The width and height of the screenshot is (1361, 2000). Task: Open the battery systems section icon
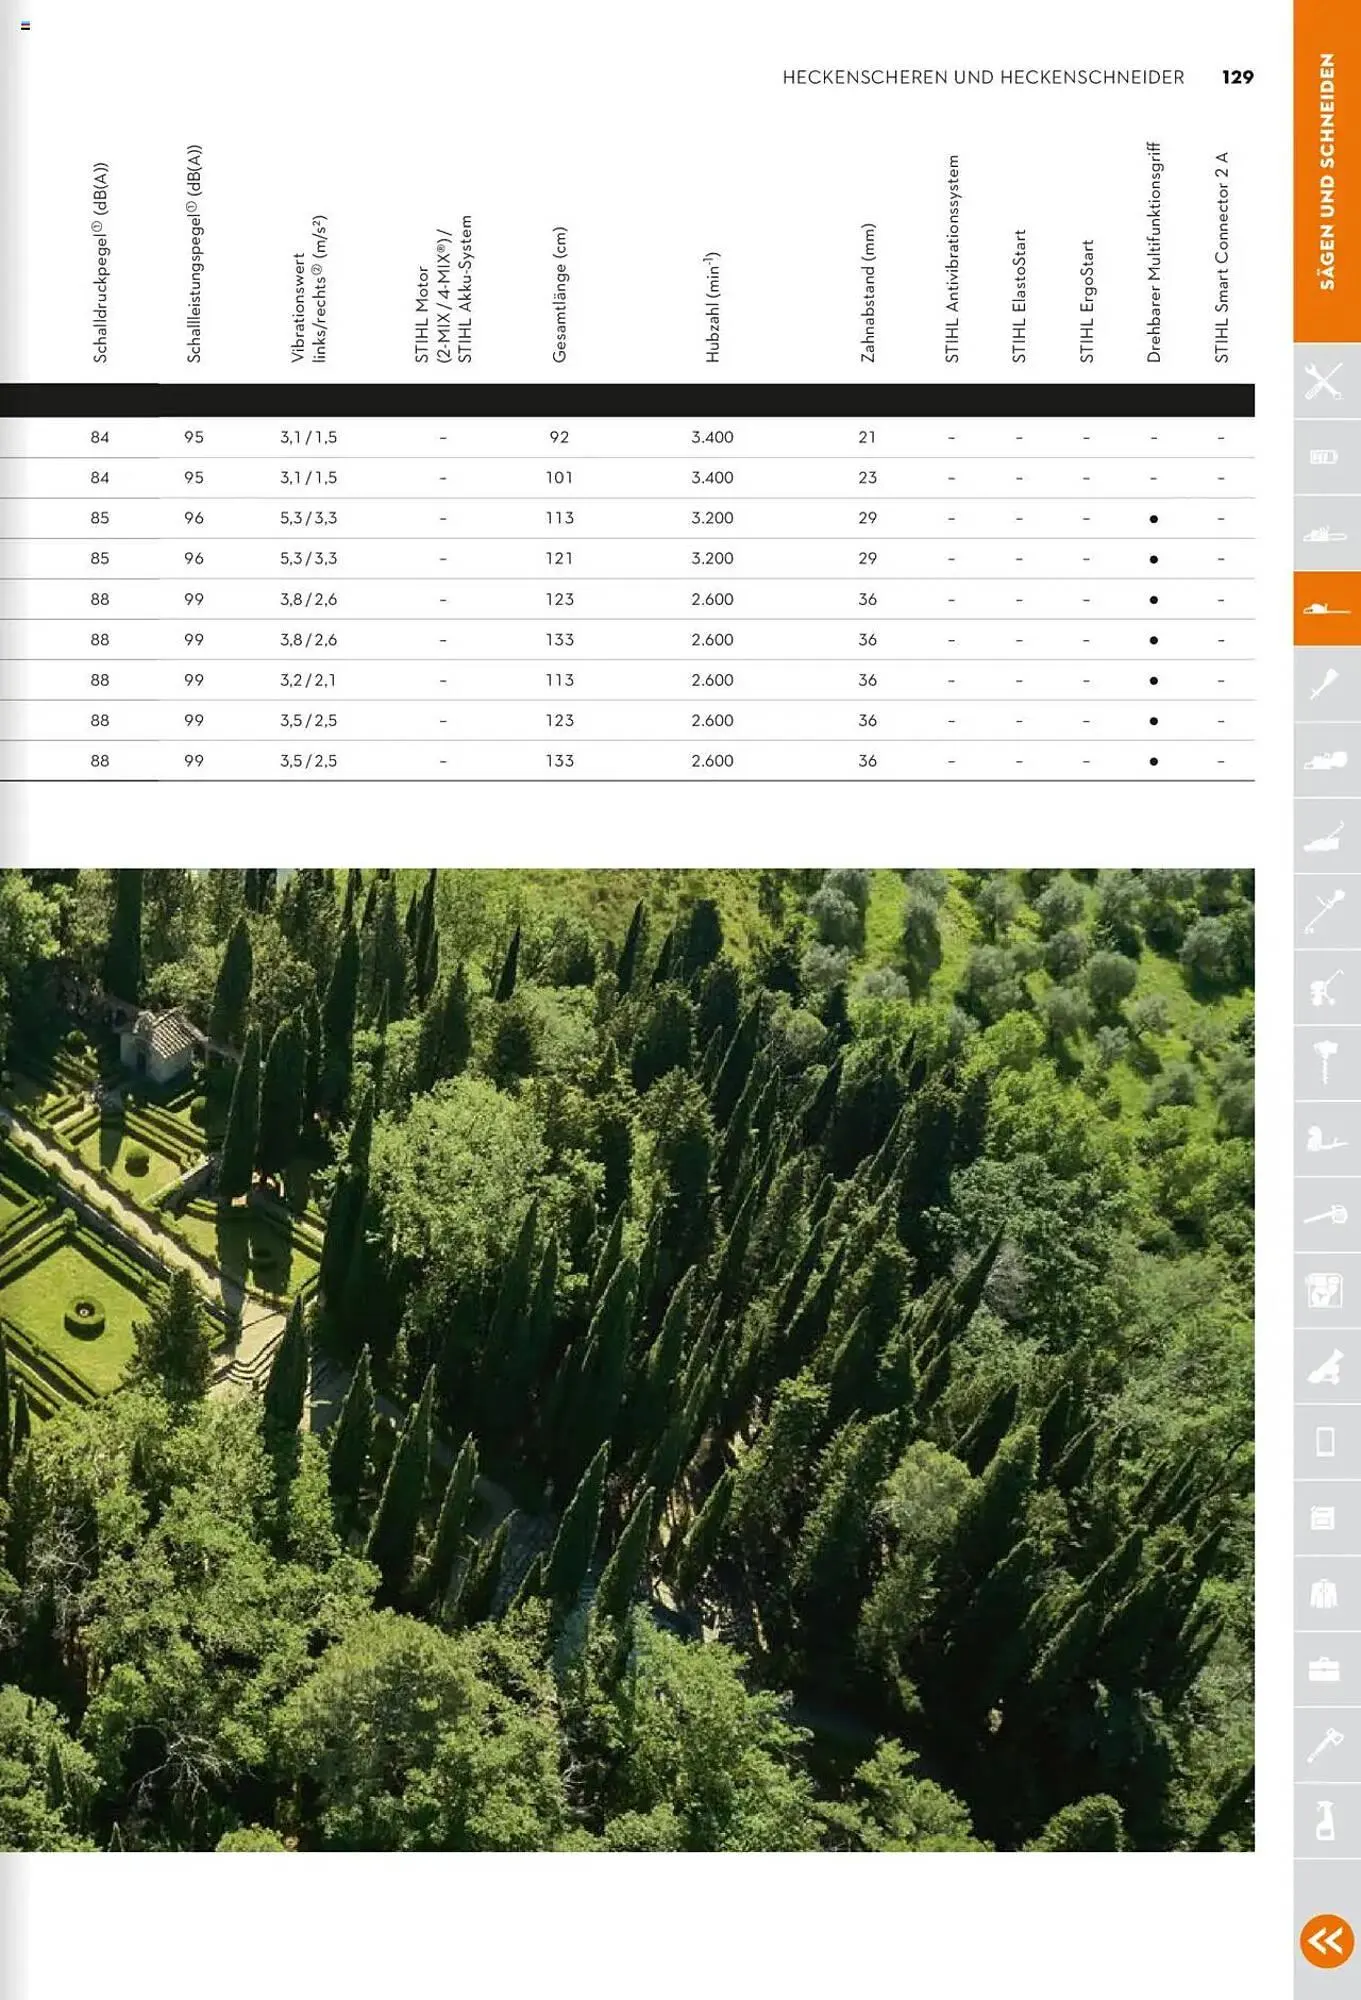point(1326,457)
